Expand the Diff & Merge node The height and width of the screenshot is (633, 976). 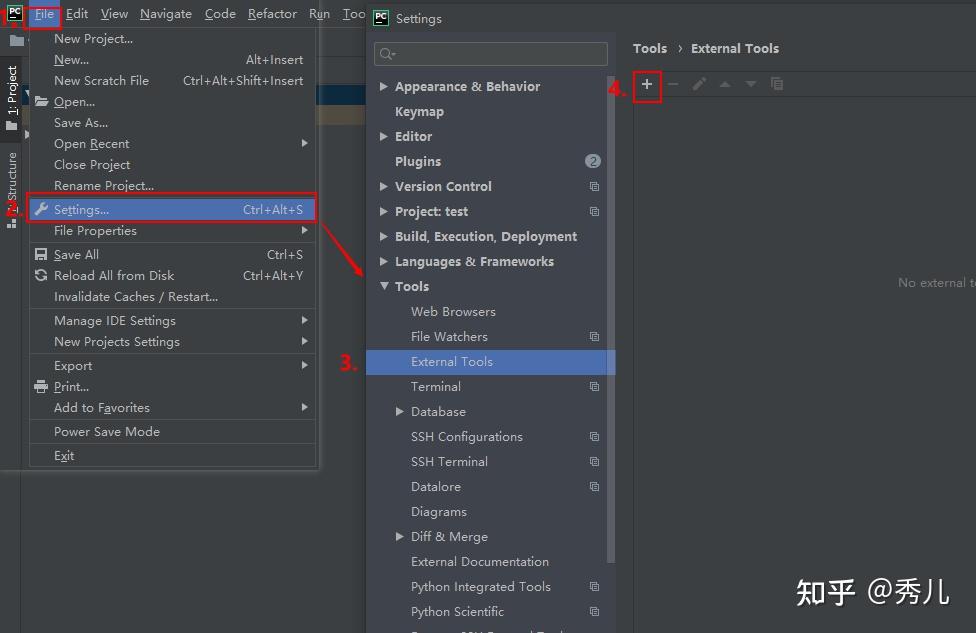(400, 537)
